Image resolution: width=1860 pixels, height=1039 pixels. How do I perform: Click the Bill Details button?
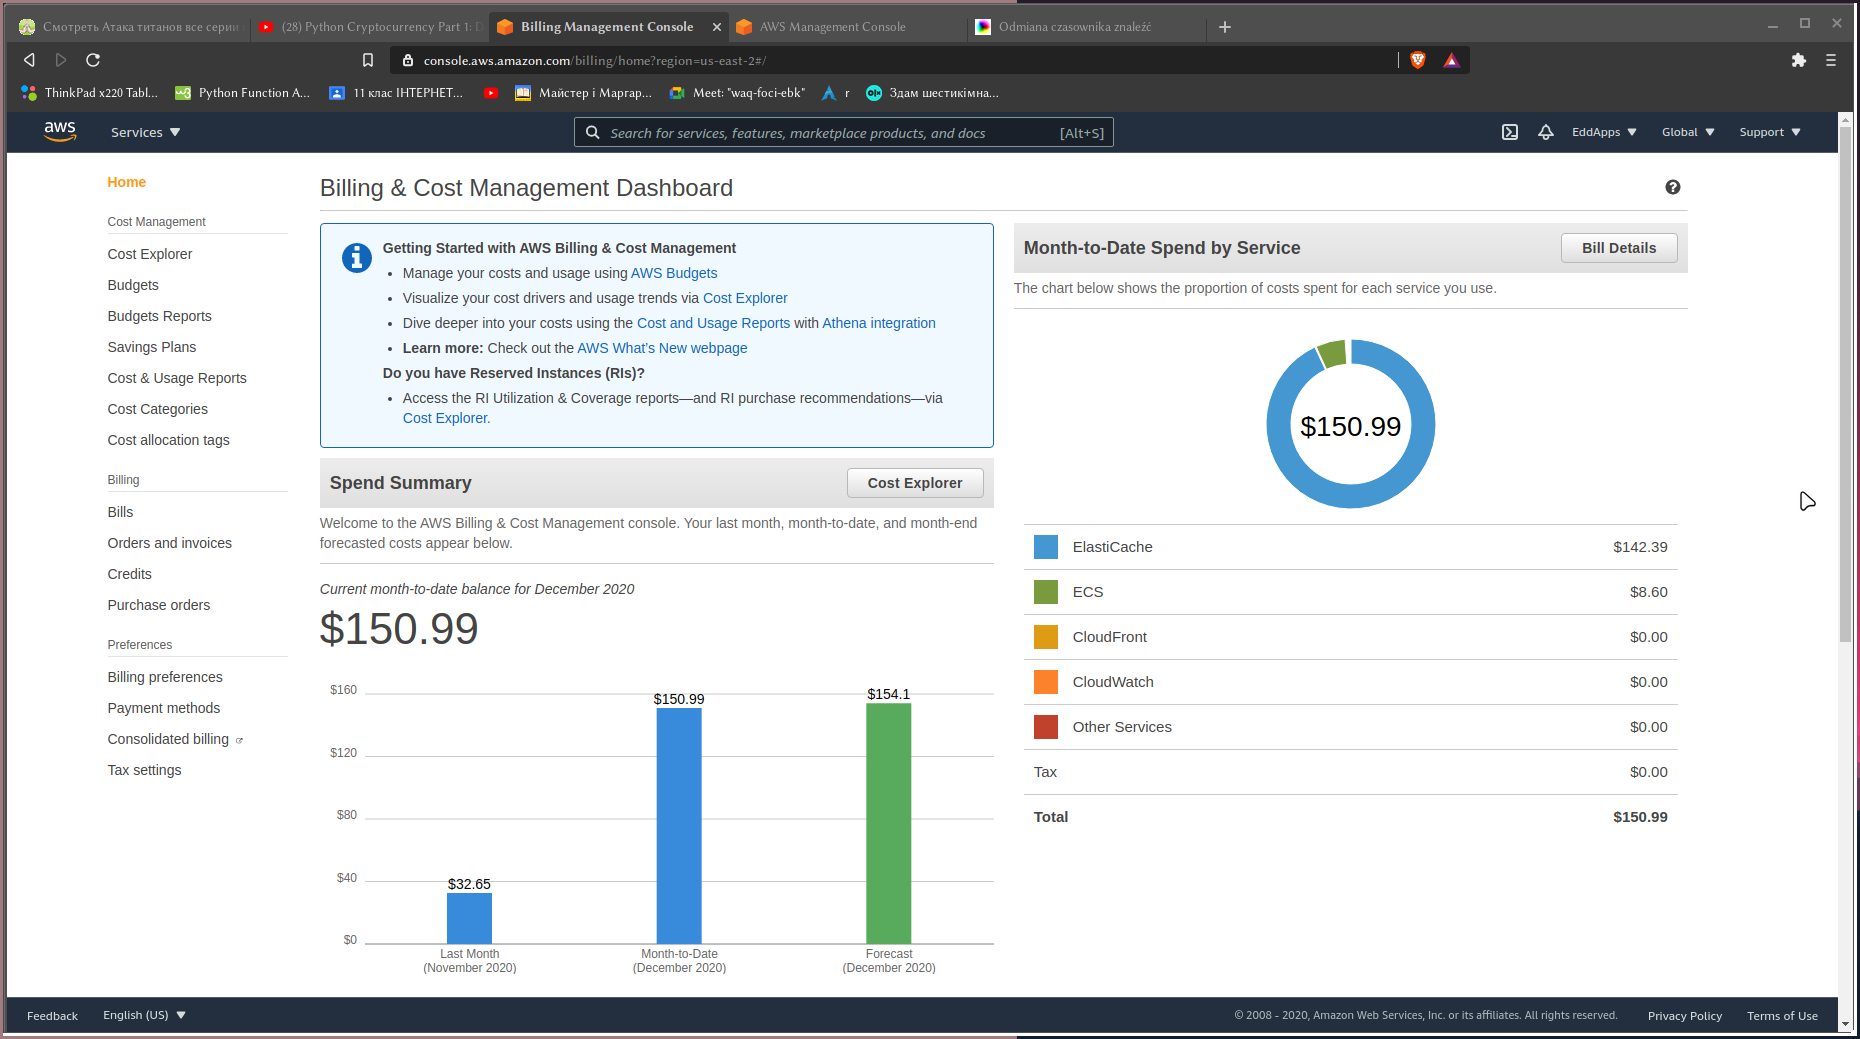(x=1619, y=248)
